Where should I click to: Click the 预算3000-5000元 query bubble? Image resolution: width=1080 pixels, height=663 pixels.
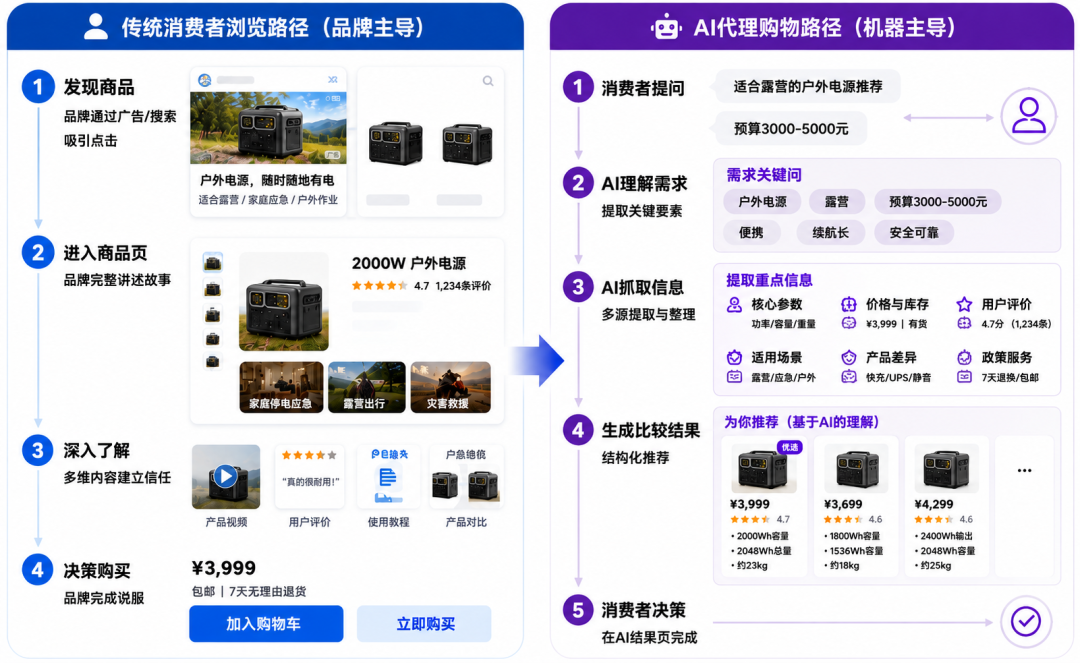[791, 129]
